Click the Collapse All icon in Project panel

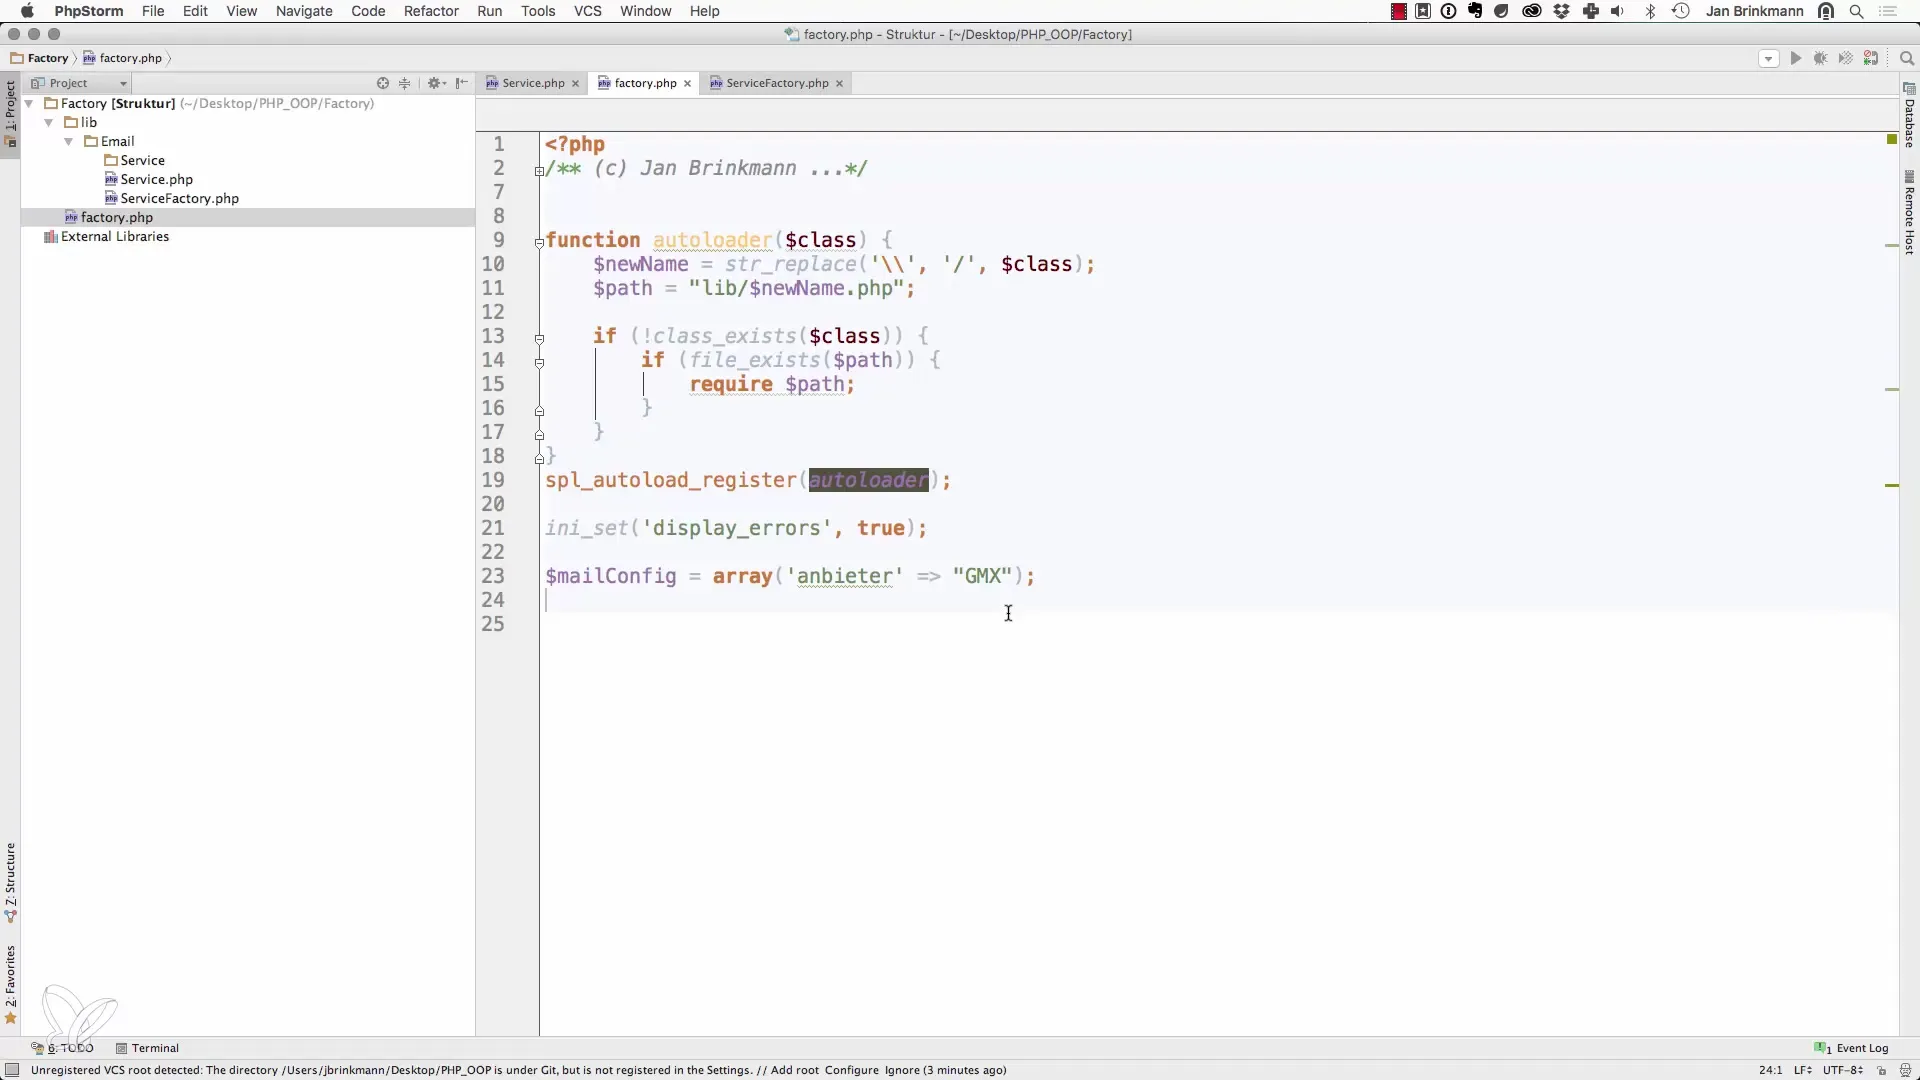pyautogui.click(x=405, y=83)
